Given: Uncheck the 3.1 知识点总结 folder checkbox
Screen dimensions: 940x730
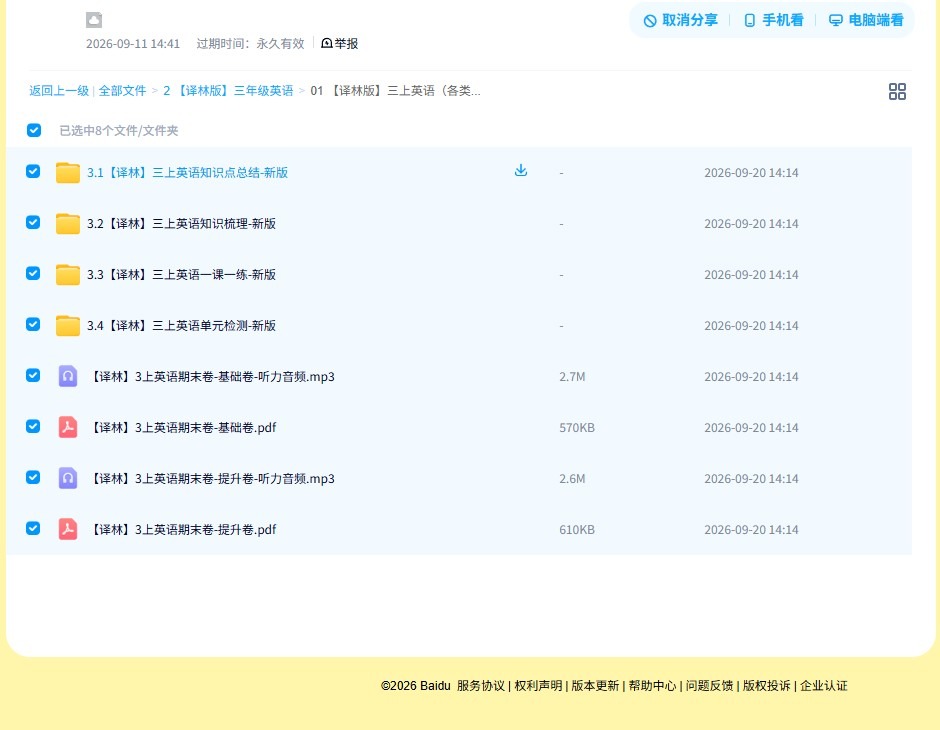Looking at the screenshot, I should (x=33, y=171).
